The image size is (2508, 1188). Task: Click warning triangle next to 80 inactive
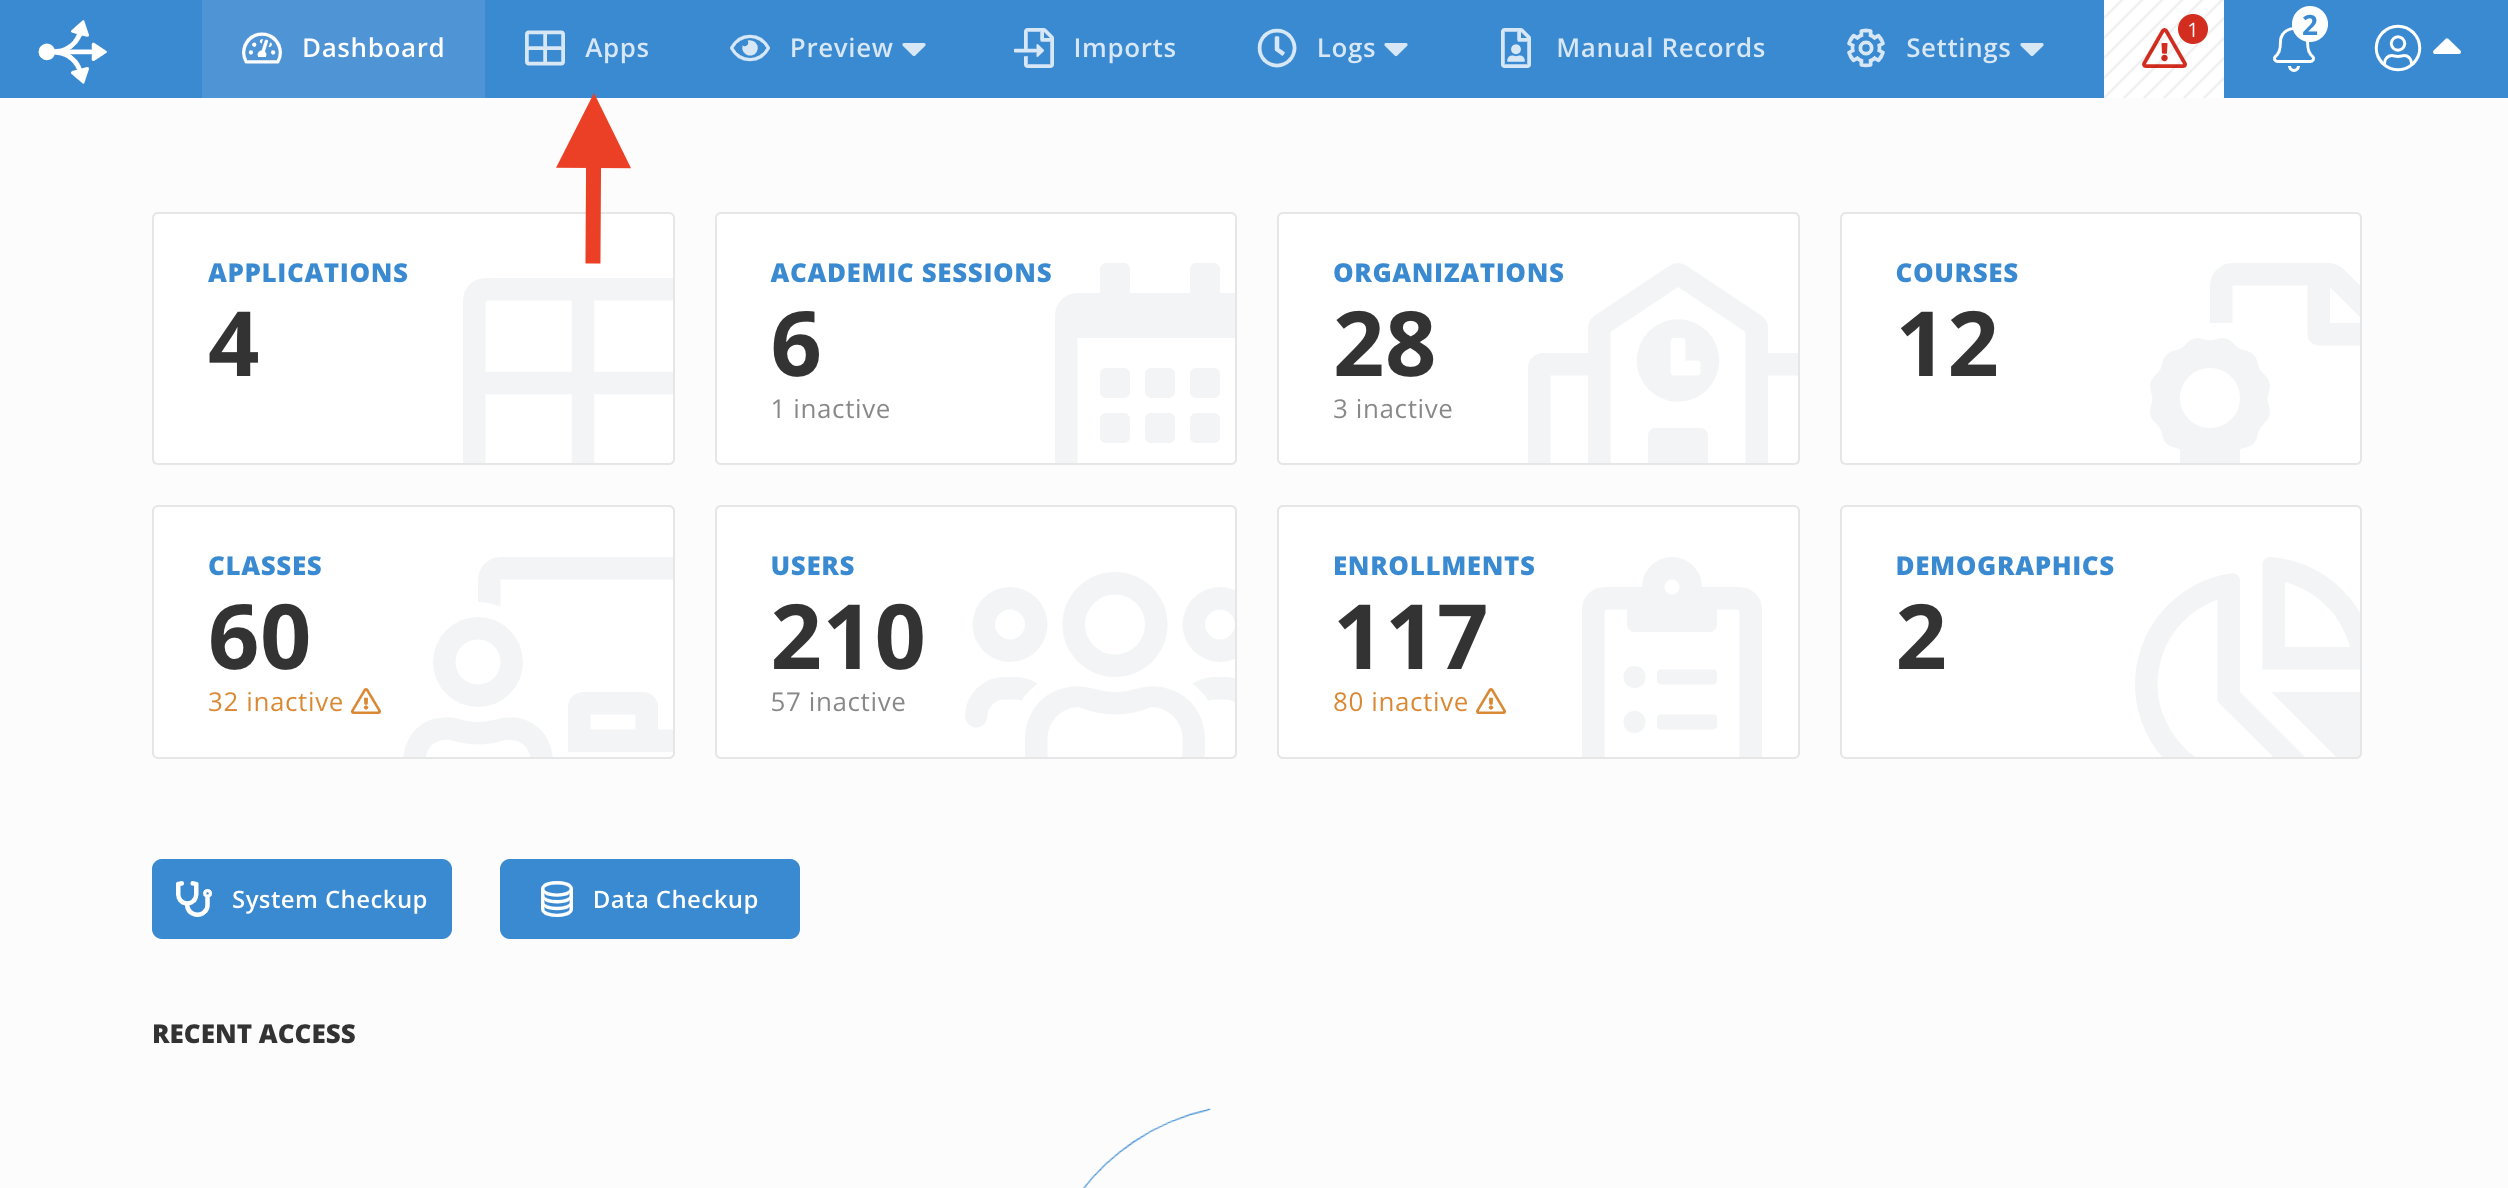point(1491,702)
